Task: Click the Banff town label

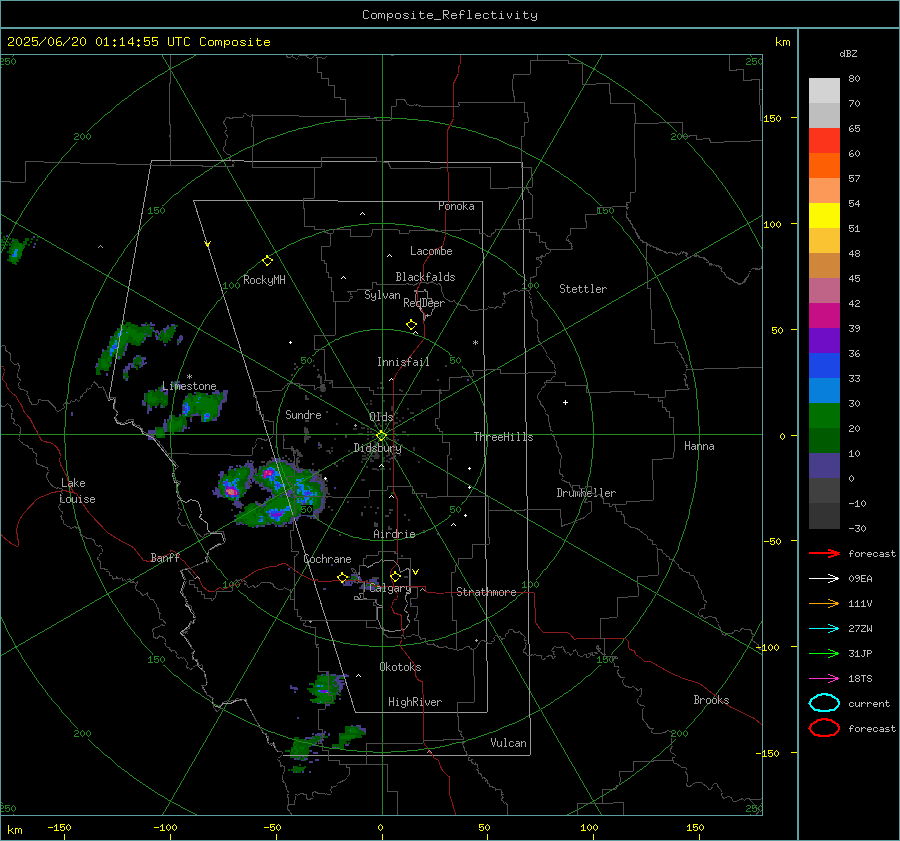Action: click(165, 557)
